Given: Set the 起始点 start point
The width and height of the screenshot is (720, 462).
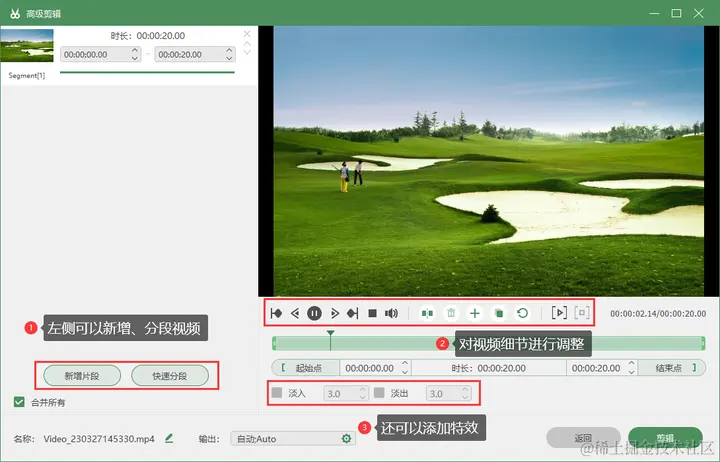Looking at the screenshot, I should (x=306, y=368).
